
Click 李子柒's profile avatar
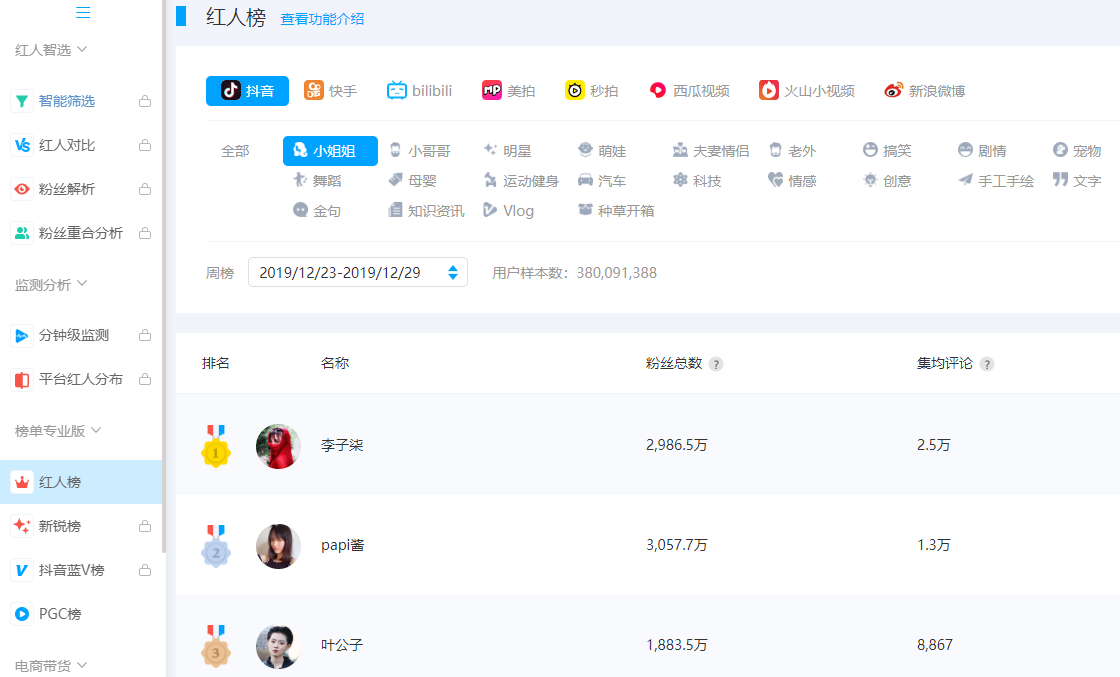277,446
